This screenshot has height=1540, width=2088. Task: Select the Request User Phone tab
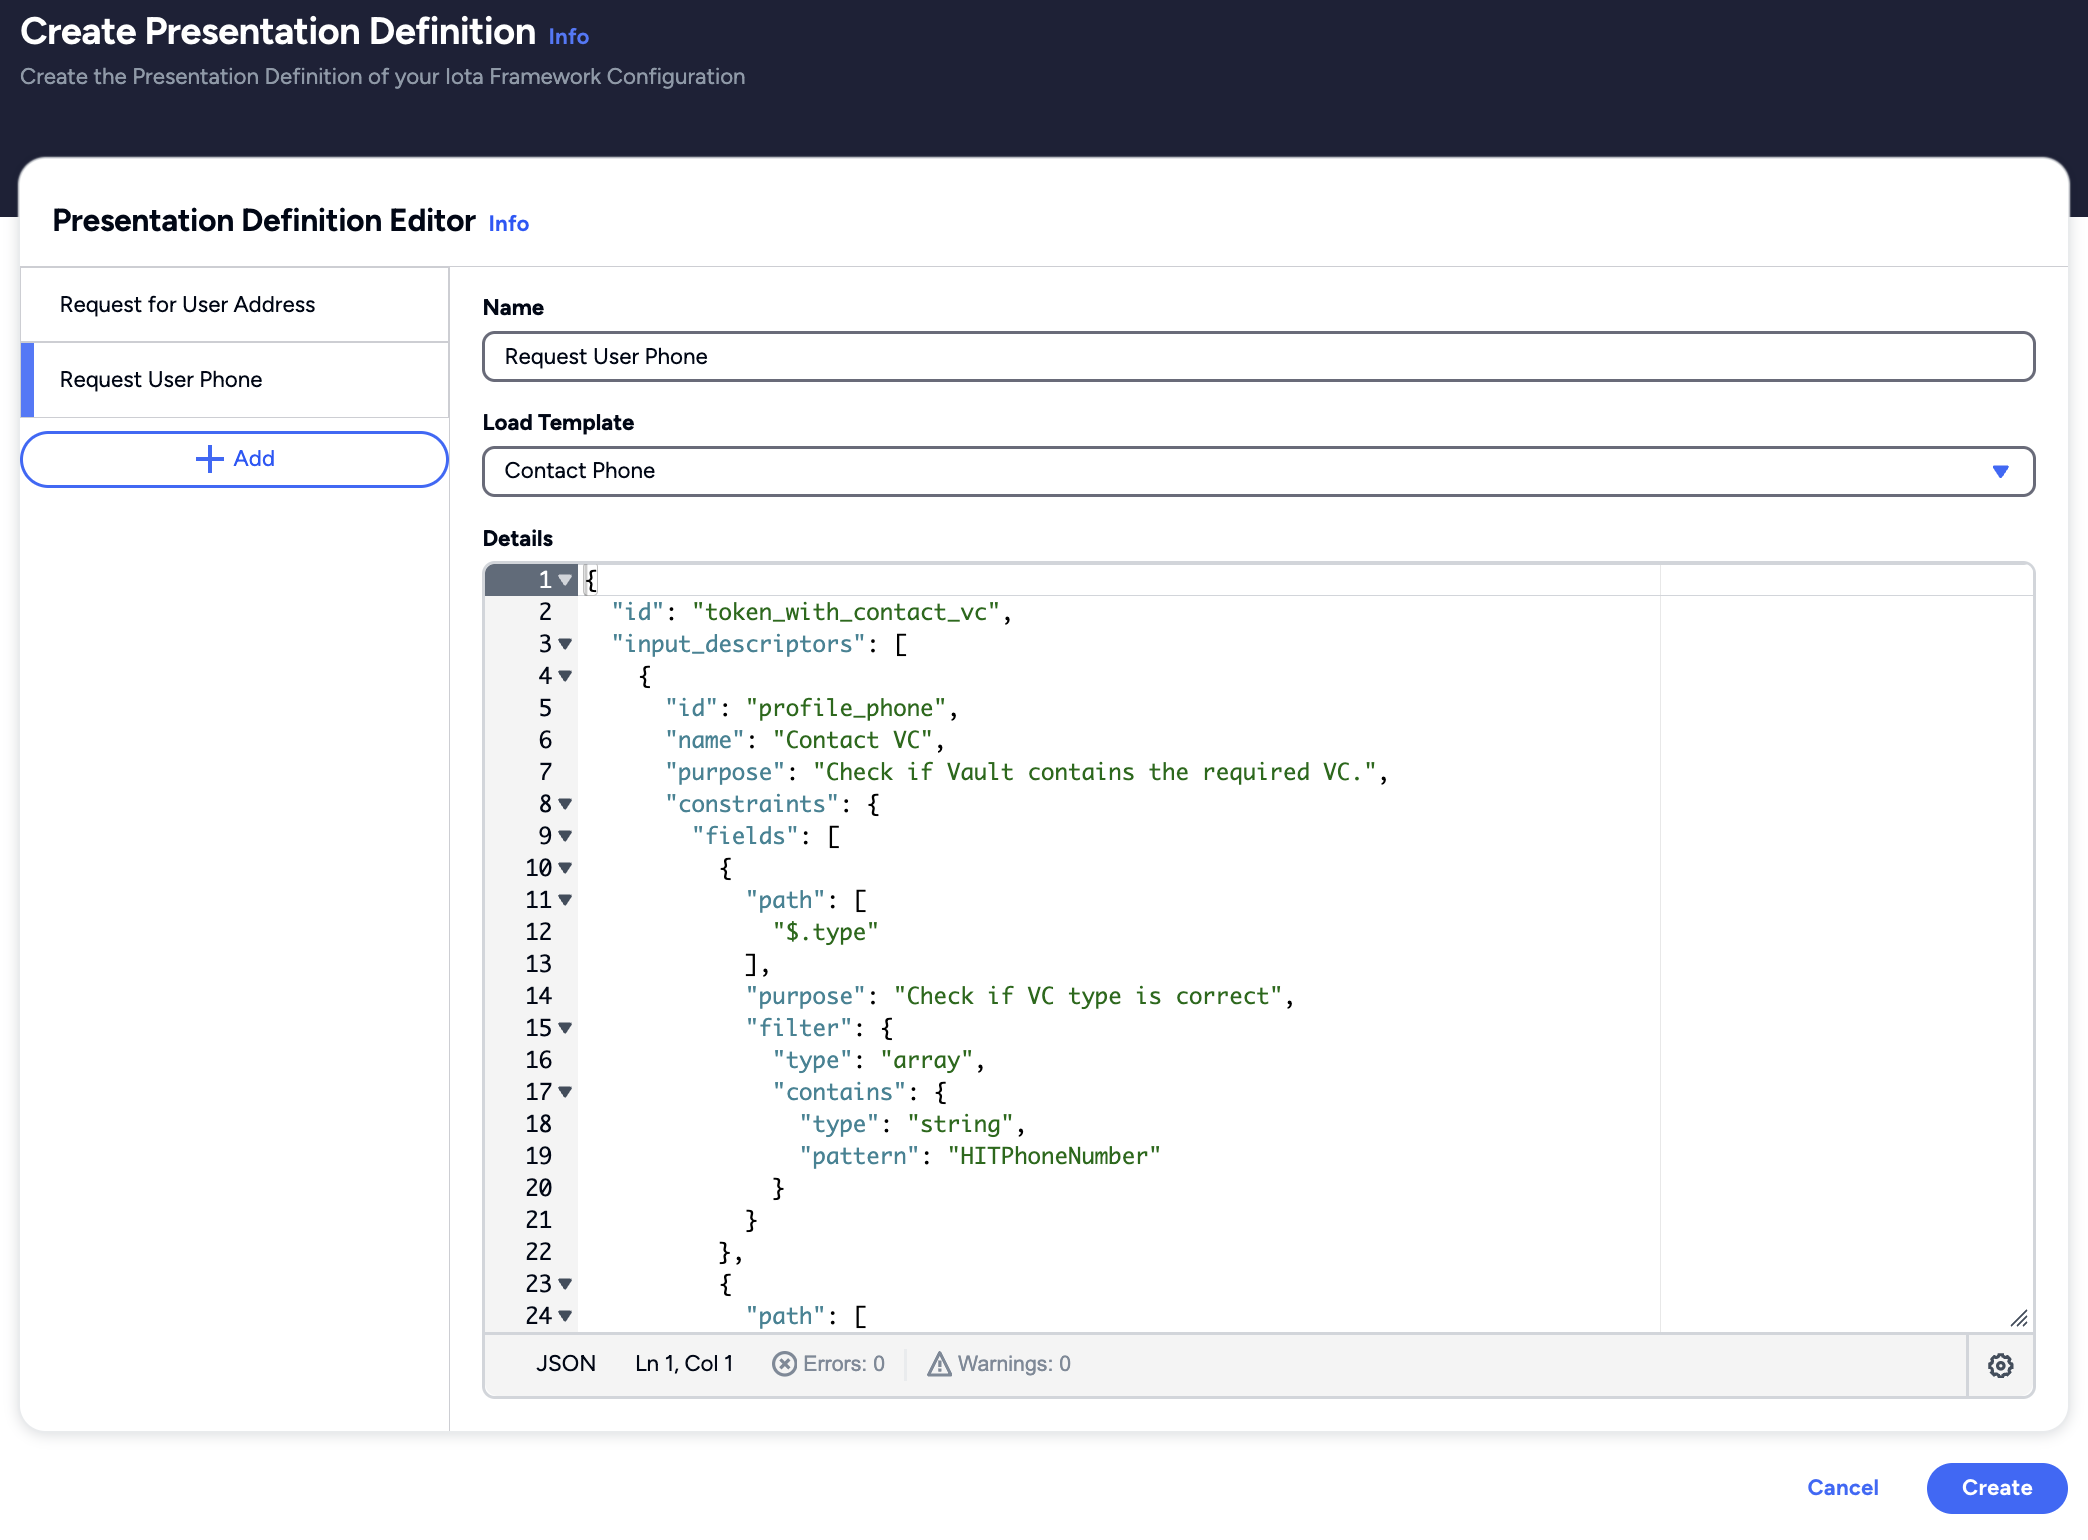(x=235, y=378)
